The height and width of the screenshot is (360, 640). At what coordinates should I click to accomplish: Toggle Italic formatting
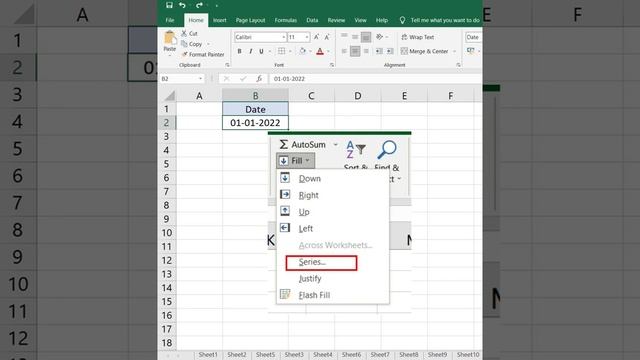coord(251,51)
